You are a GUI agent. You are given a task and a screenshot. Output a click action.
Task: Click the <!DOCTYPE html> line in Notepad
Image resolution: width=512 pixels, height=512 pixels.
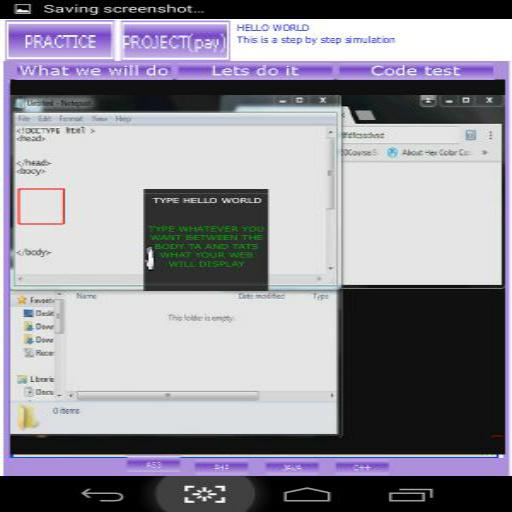pyautogui.click(x=56, y=130)
